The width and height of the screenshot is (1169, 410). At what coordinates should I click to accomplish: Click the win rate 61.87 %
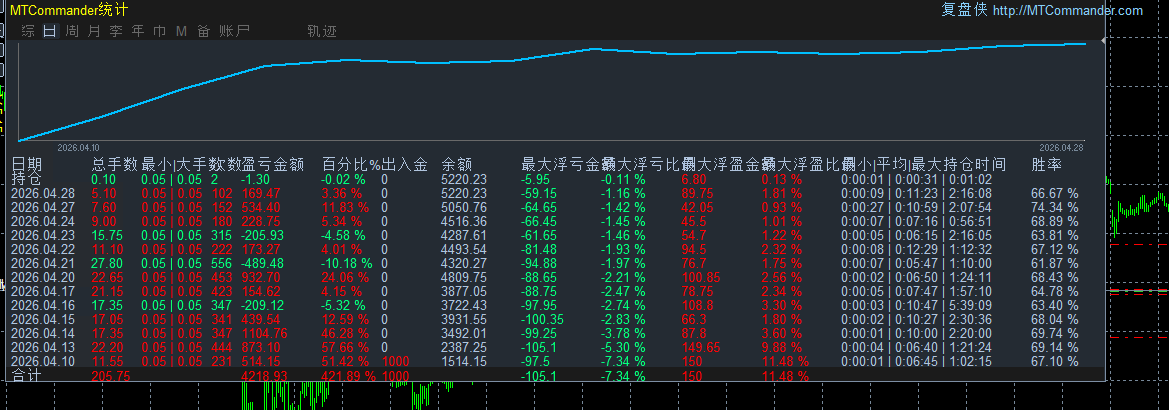pyautogui.click(x=1054, y=263)
